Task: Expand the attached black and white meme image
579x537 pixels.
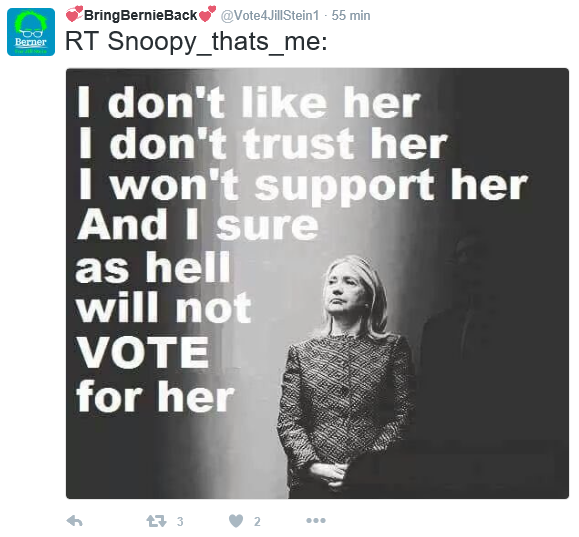Action: [x=317, y=283]
